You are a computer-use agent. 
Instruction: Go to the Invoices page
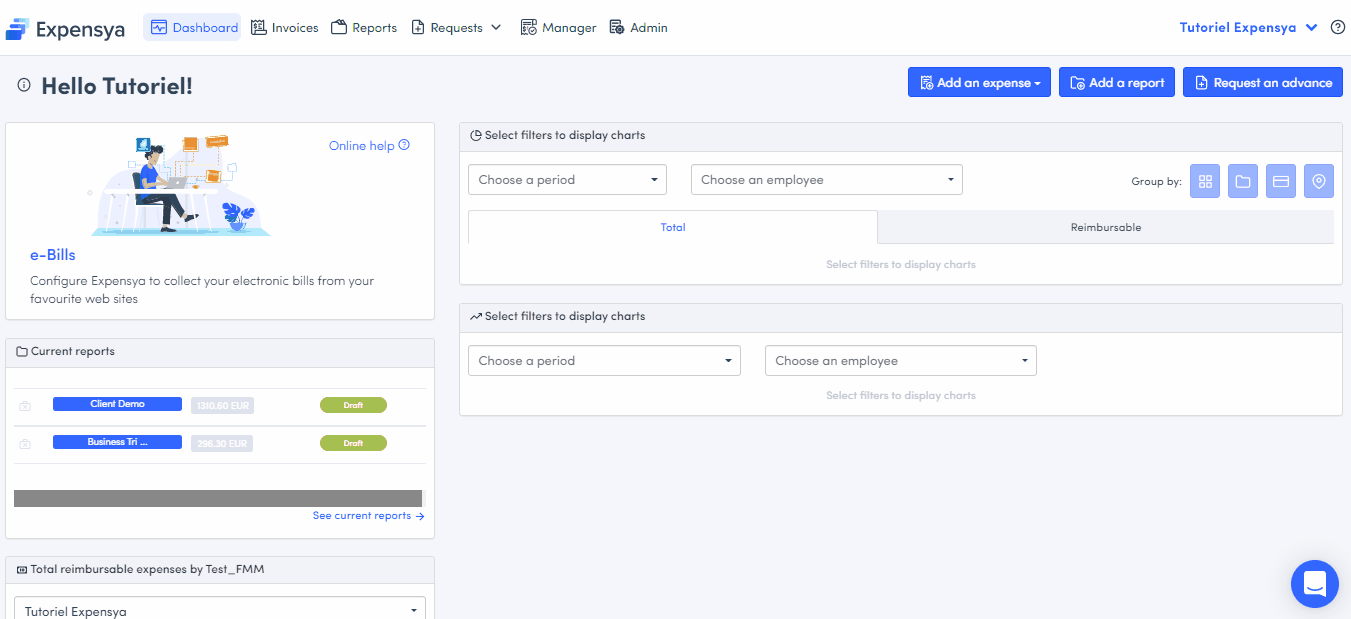285,28
